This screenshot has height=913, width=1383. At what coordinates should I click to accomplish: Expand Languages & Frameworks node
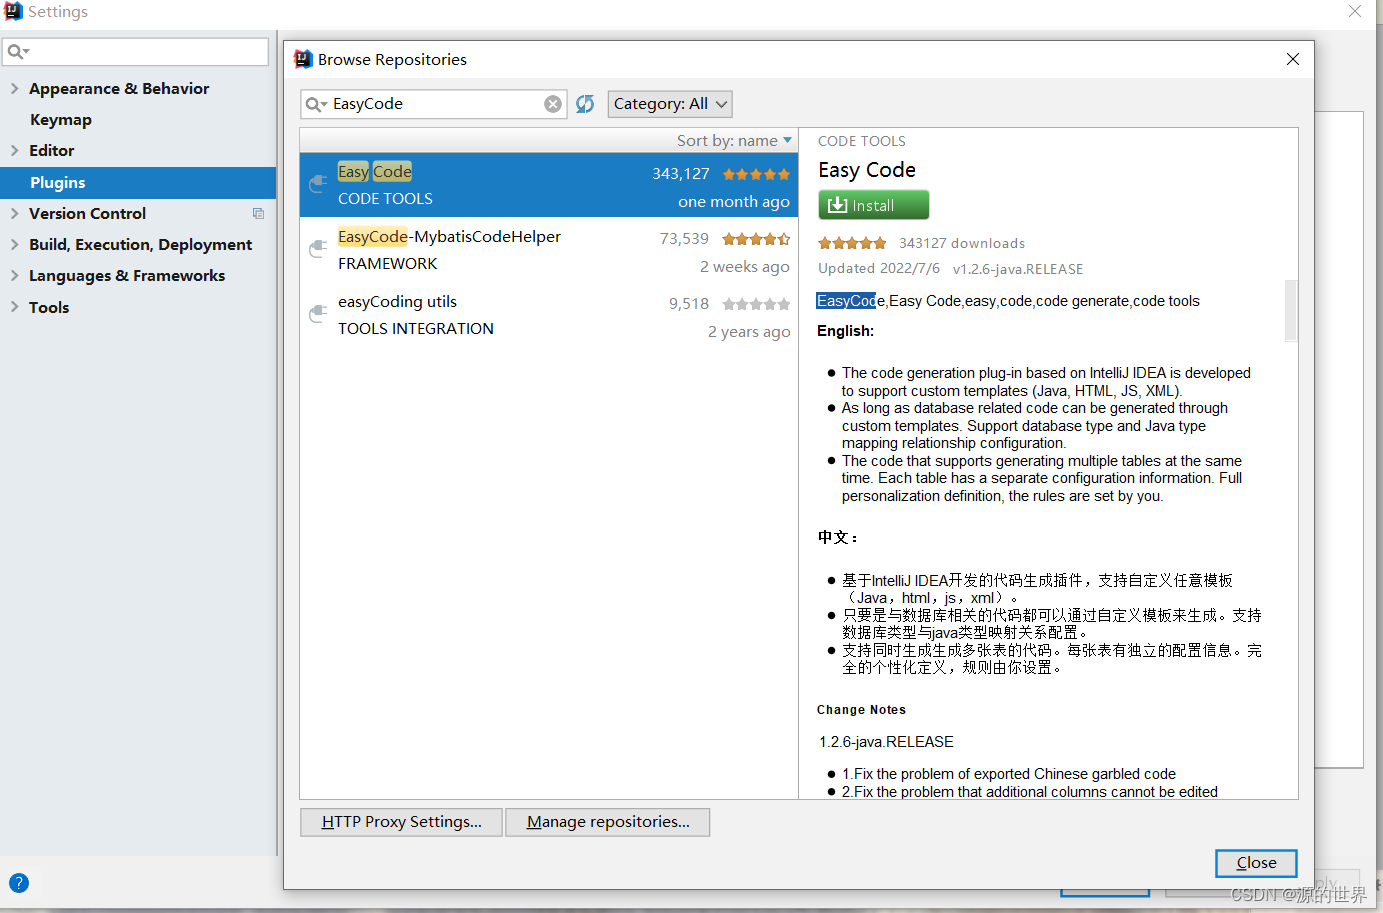[14, 275]
